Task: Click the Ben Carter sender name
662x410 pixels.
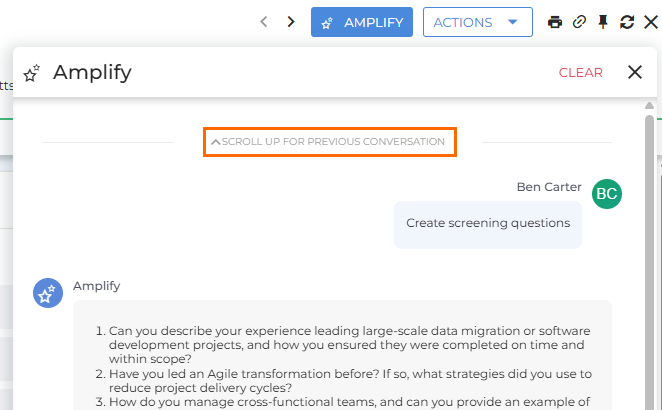Action: (x=550, y=186)
